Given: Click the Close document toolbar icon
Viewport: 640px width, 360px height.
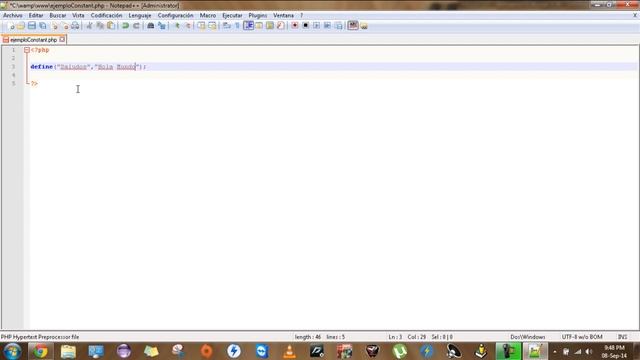Looking at the screenshot, I should (x=54, y=26).
